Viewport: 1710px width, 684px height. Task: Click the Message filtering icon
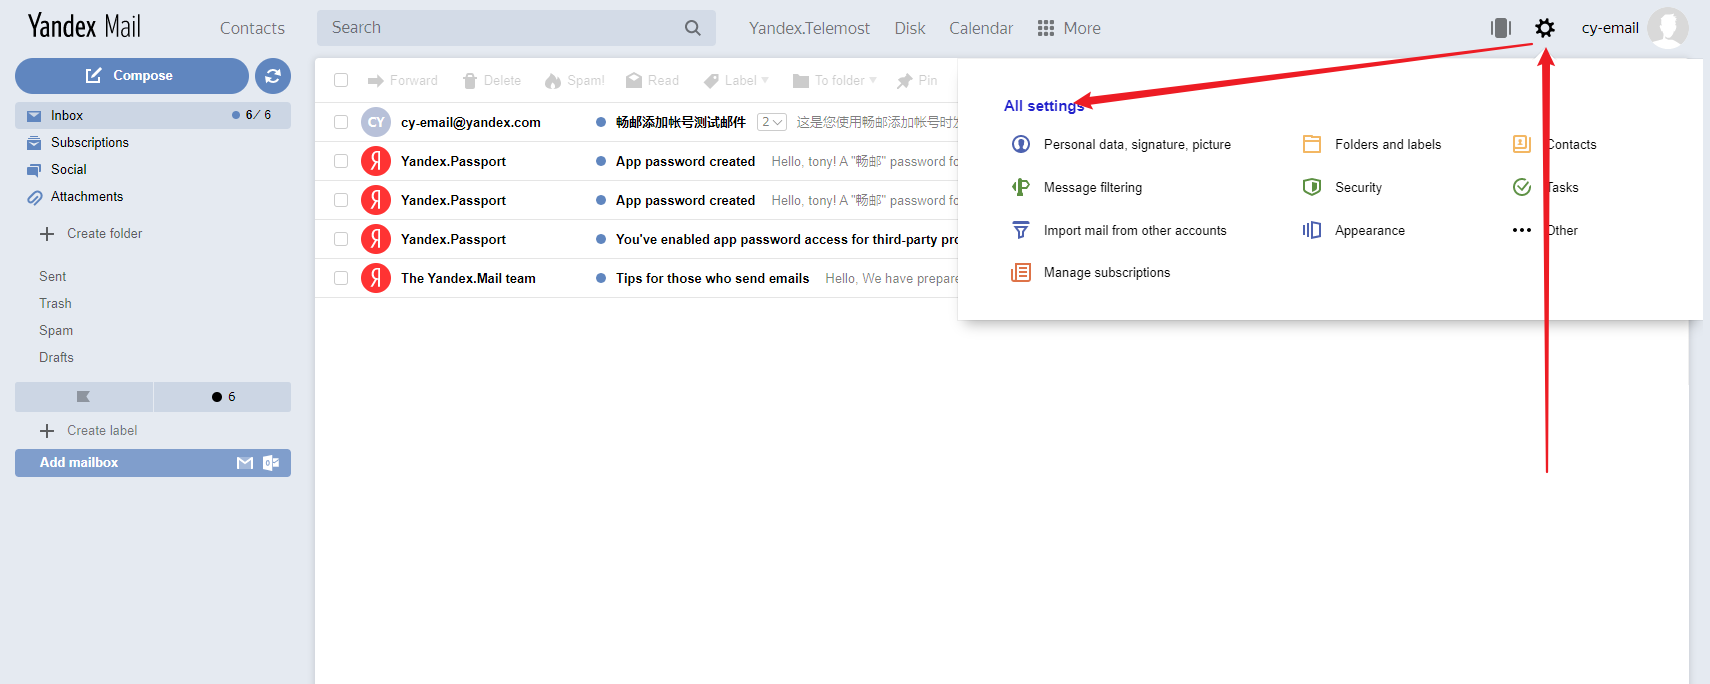pos(1021,187)
